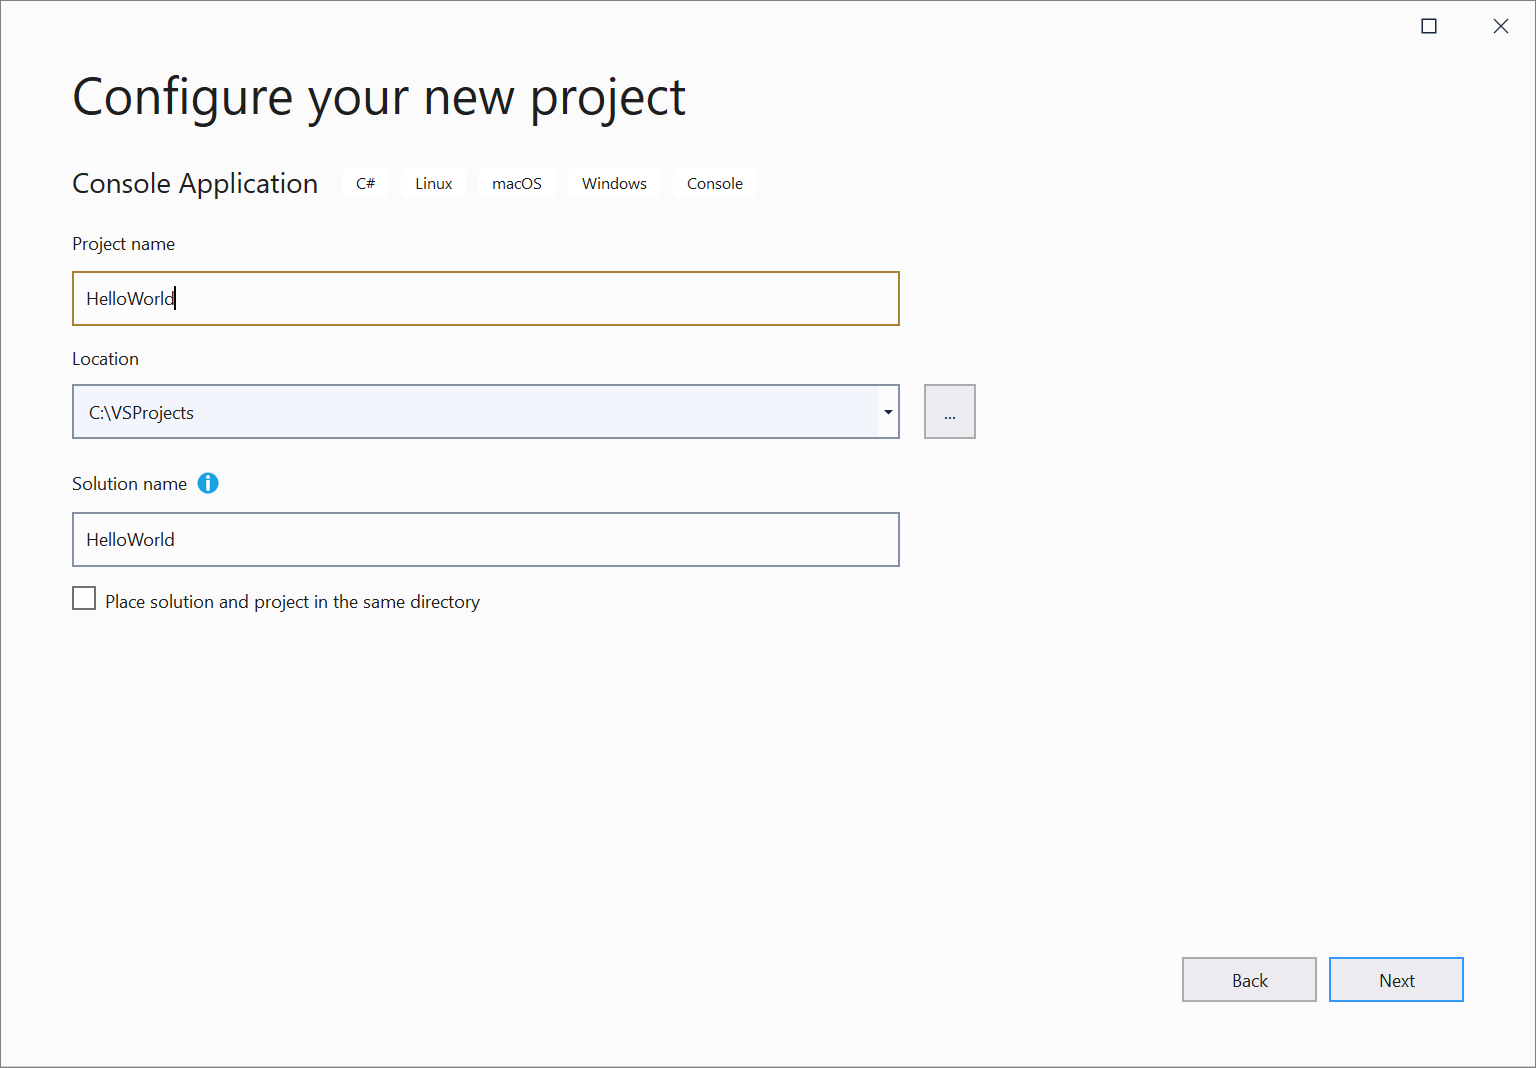Click the Location label
This screenshot has height=1068, width=1536.
click(x=105, y=358)
